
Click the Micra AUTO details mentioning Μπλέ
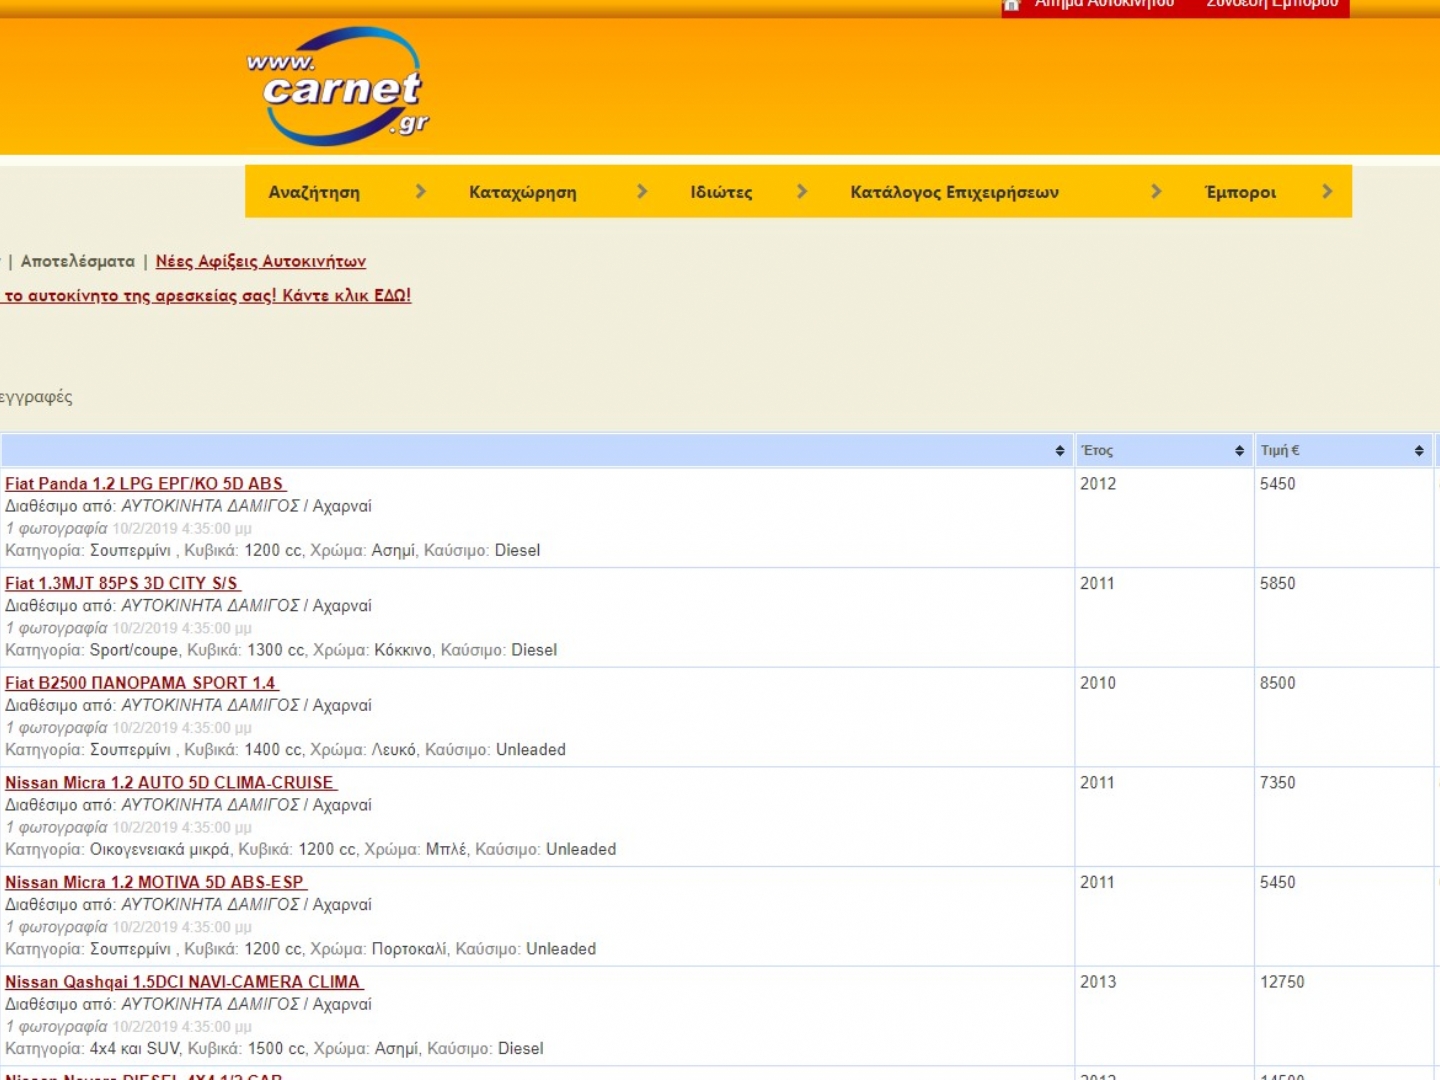tap(310, 849)
